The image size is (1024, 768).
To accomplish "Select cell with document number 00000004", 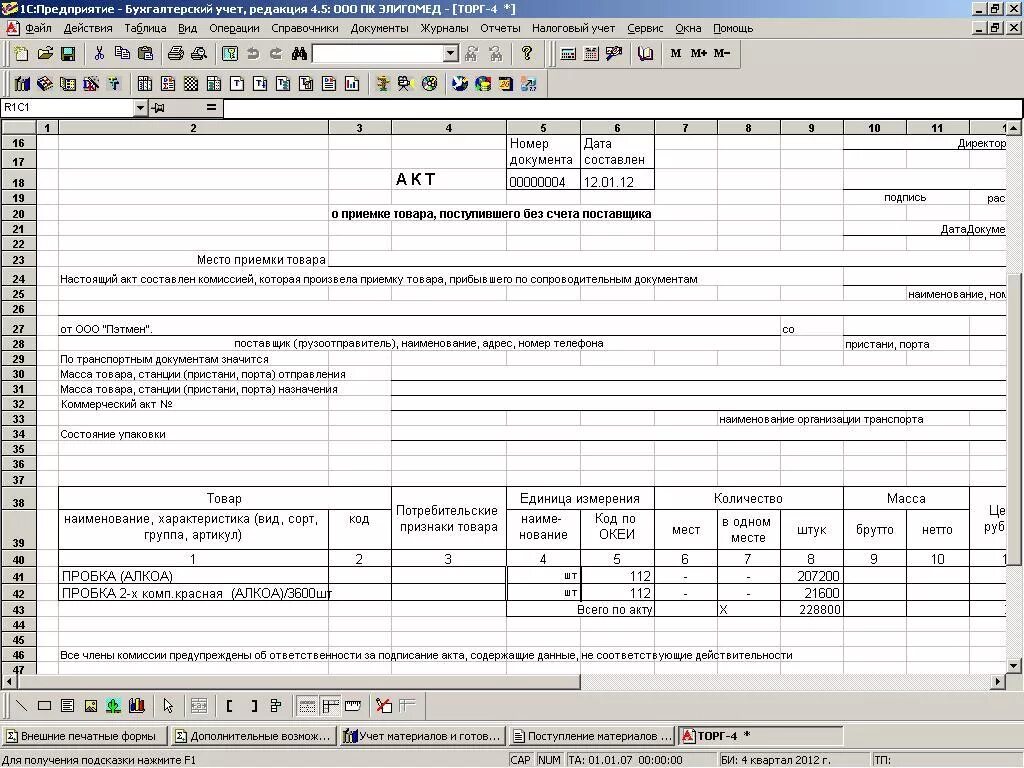I will [543, 182].
